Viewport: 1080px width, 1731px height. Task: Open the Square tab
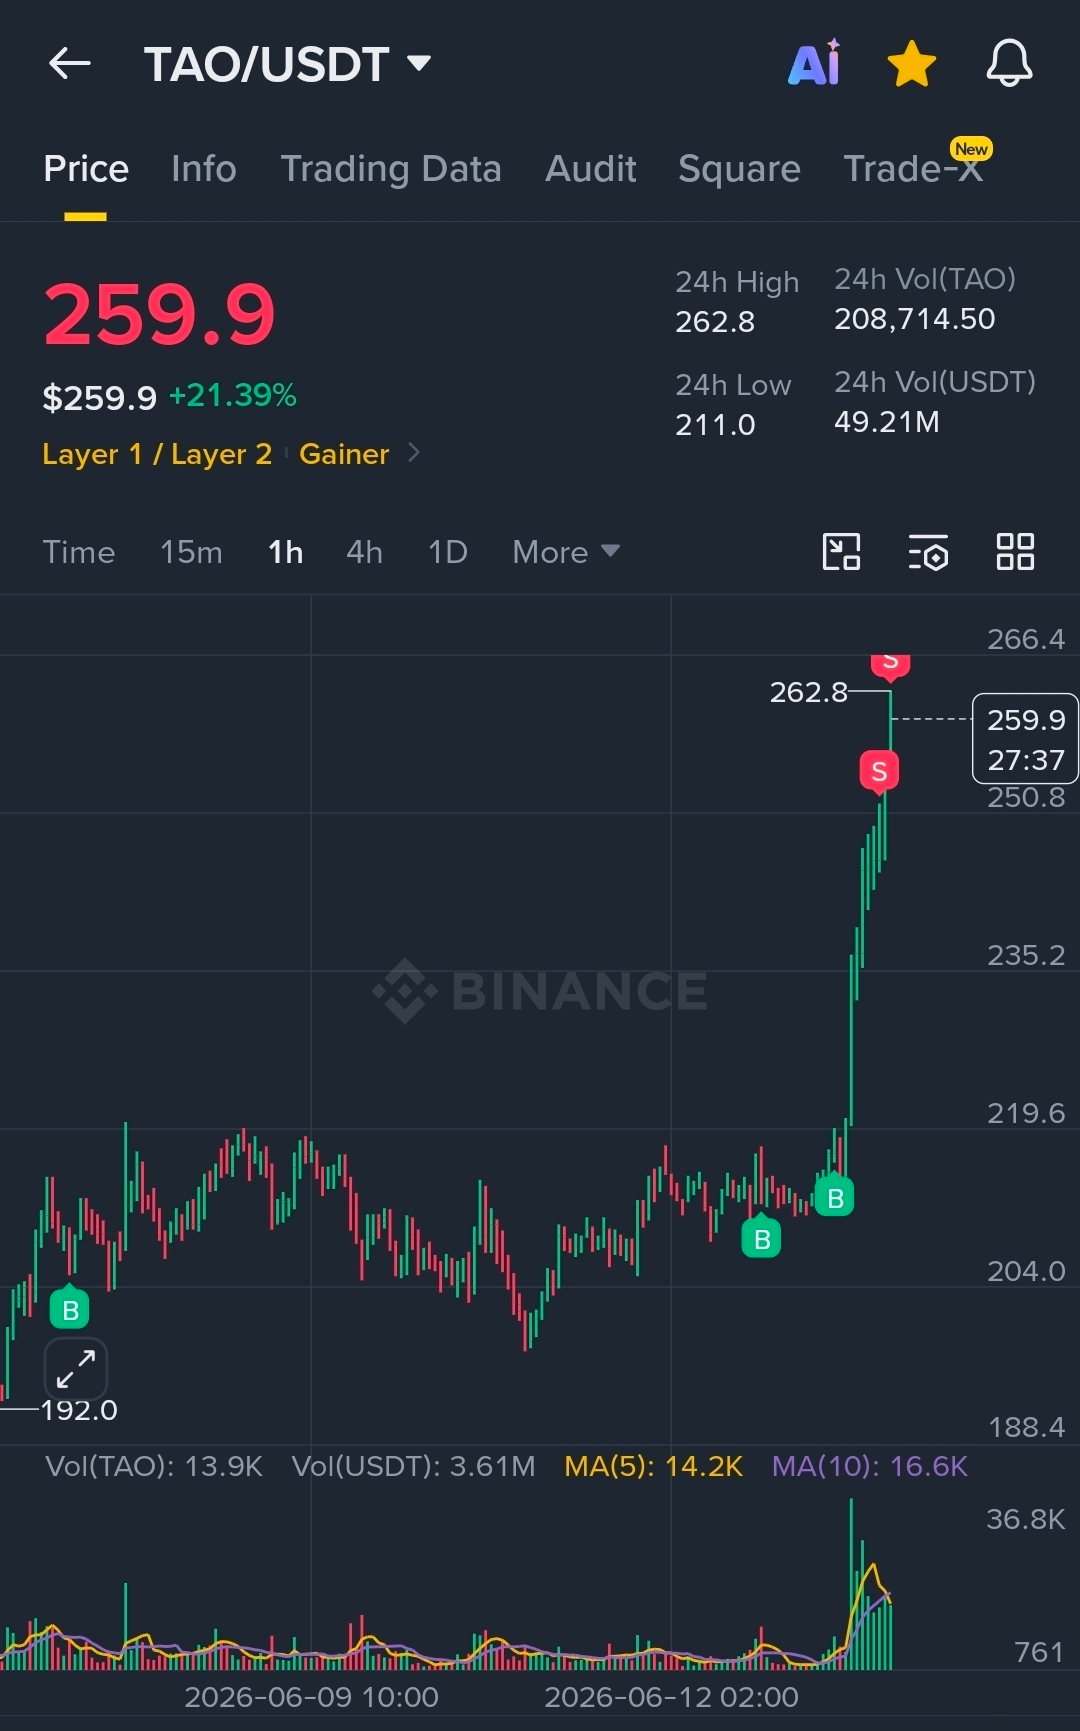pyautogui.click(x=739, y=169)
